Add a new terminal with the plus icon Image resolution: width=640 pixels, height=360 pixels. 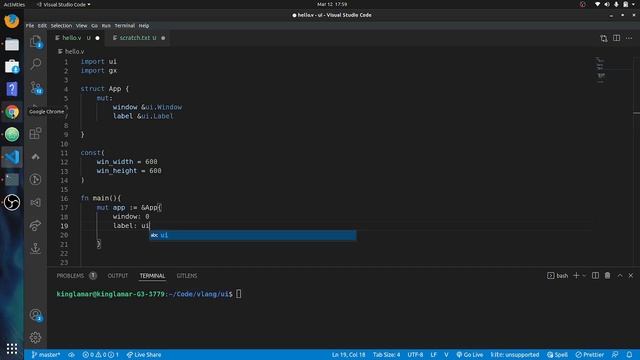coord(576,276)
